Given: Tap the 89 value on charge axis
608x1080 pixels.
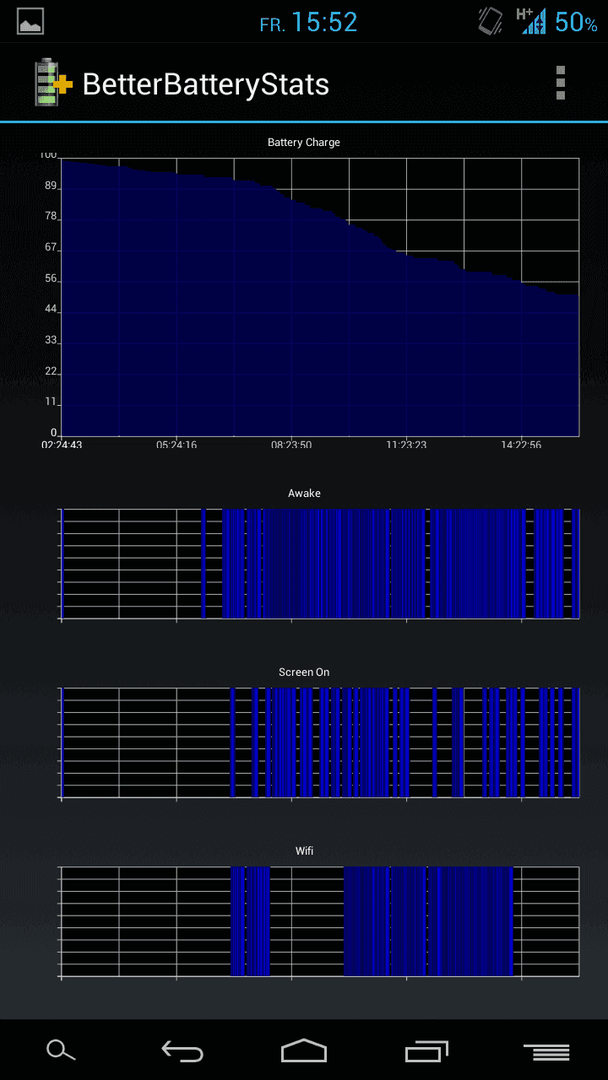Looking at the screenshot, I should [x=51, y=187].
